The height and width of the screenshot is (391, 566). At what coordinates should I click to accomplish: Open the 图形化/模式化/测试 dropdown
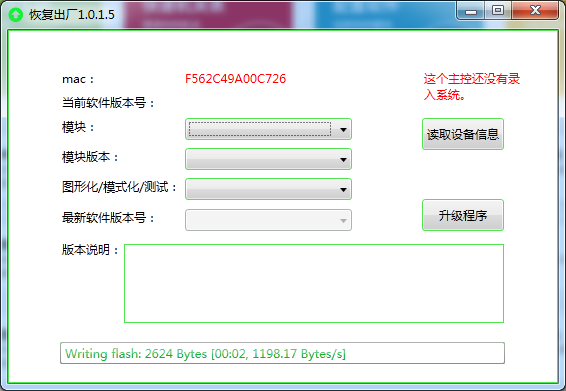[x=268, y=189]
